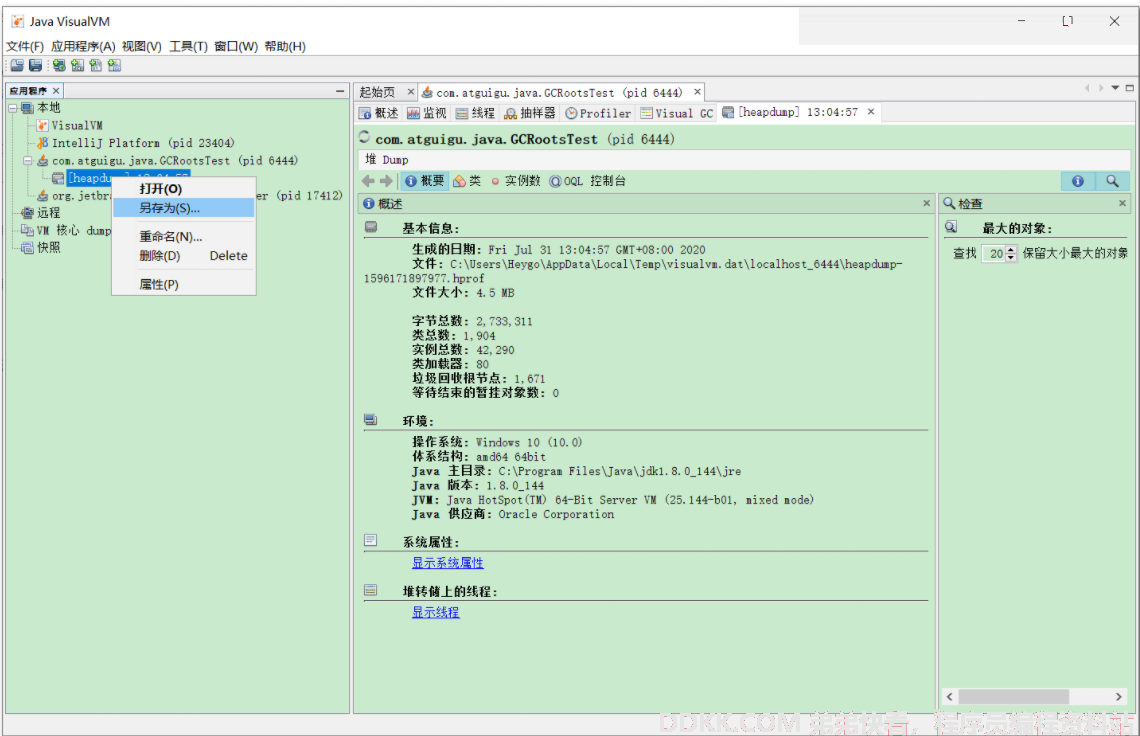Minimize the 应用程序 panel
The image size is (1140, 736).
(x=340, y=91)
